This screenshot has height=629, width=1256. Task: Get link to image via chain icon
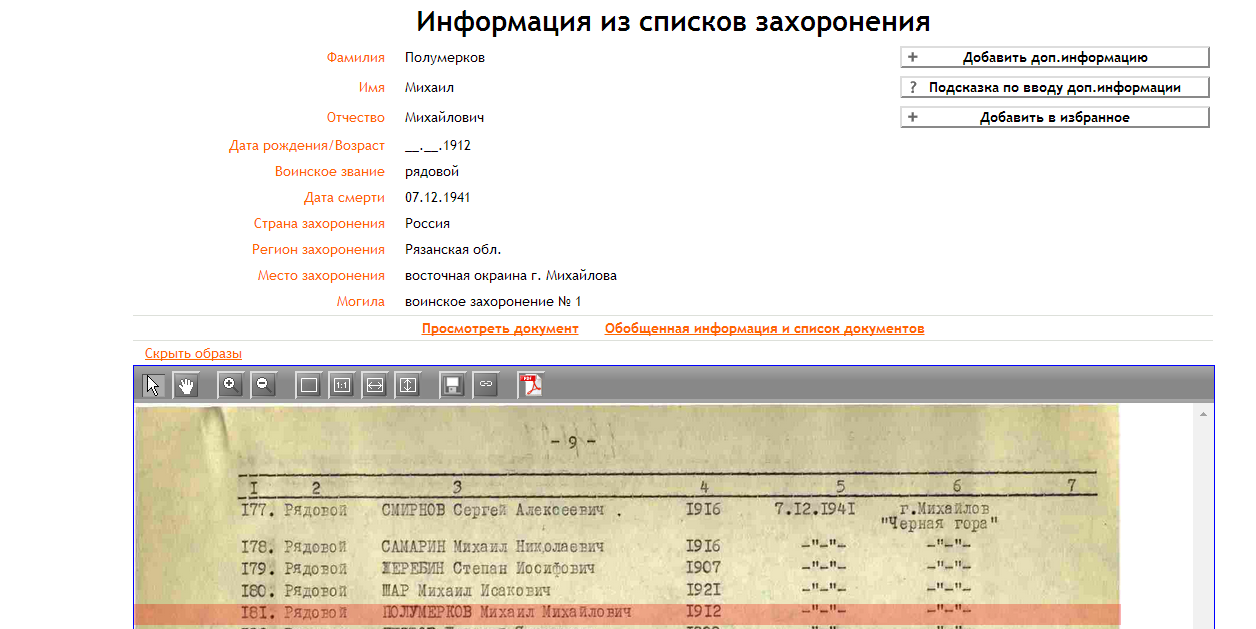(x=486, y=384)
